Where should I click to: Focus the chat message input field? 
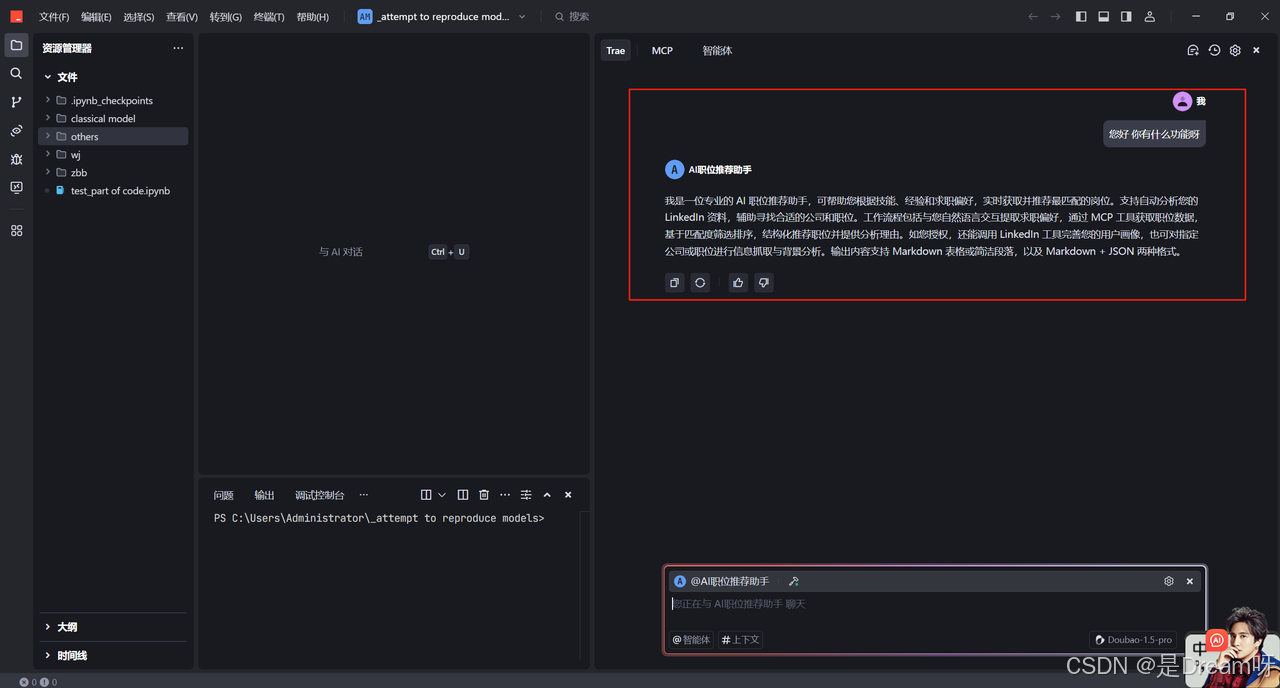[934, 605]
